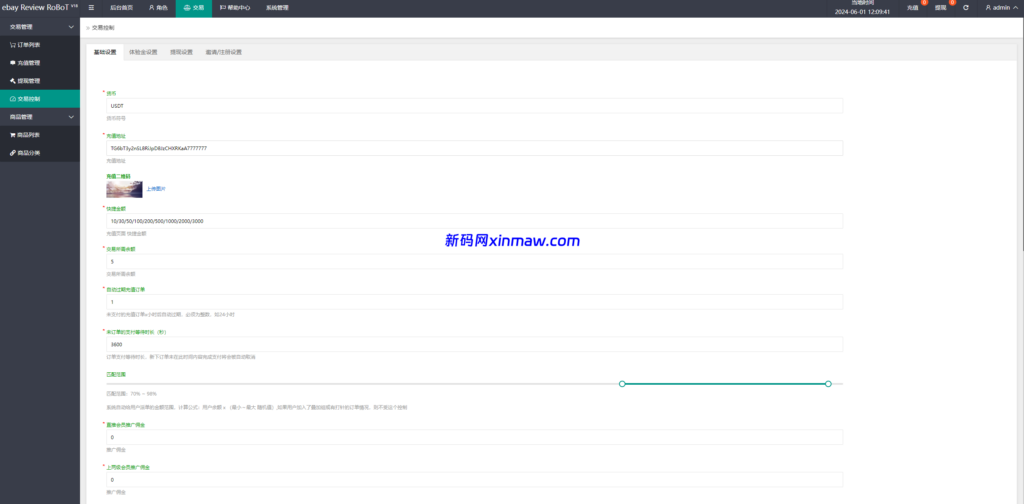
Task: Collapse the 交易管理 sidebar group
Action: pos(40,27)
